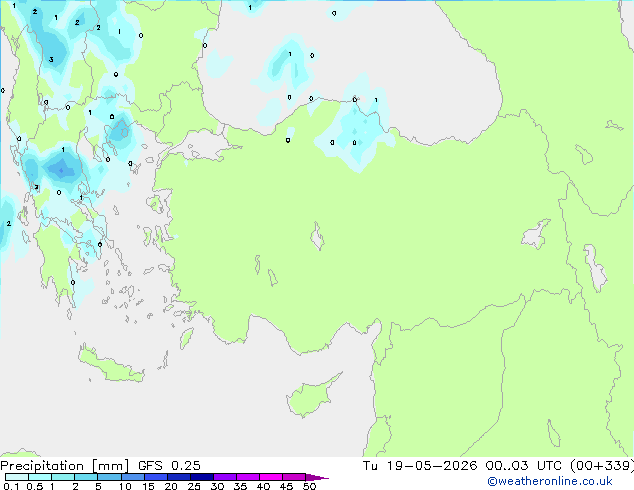
Task: Select the 0.5–1 mm legend color swatch
Action: tap(40, 477)
